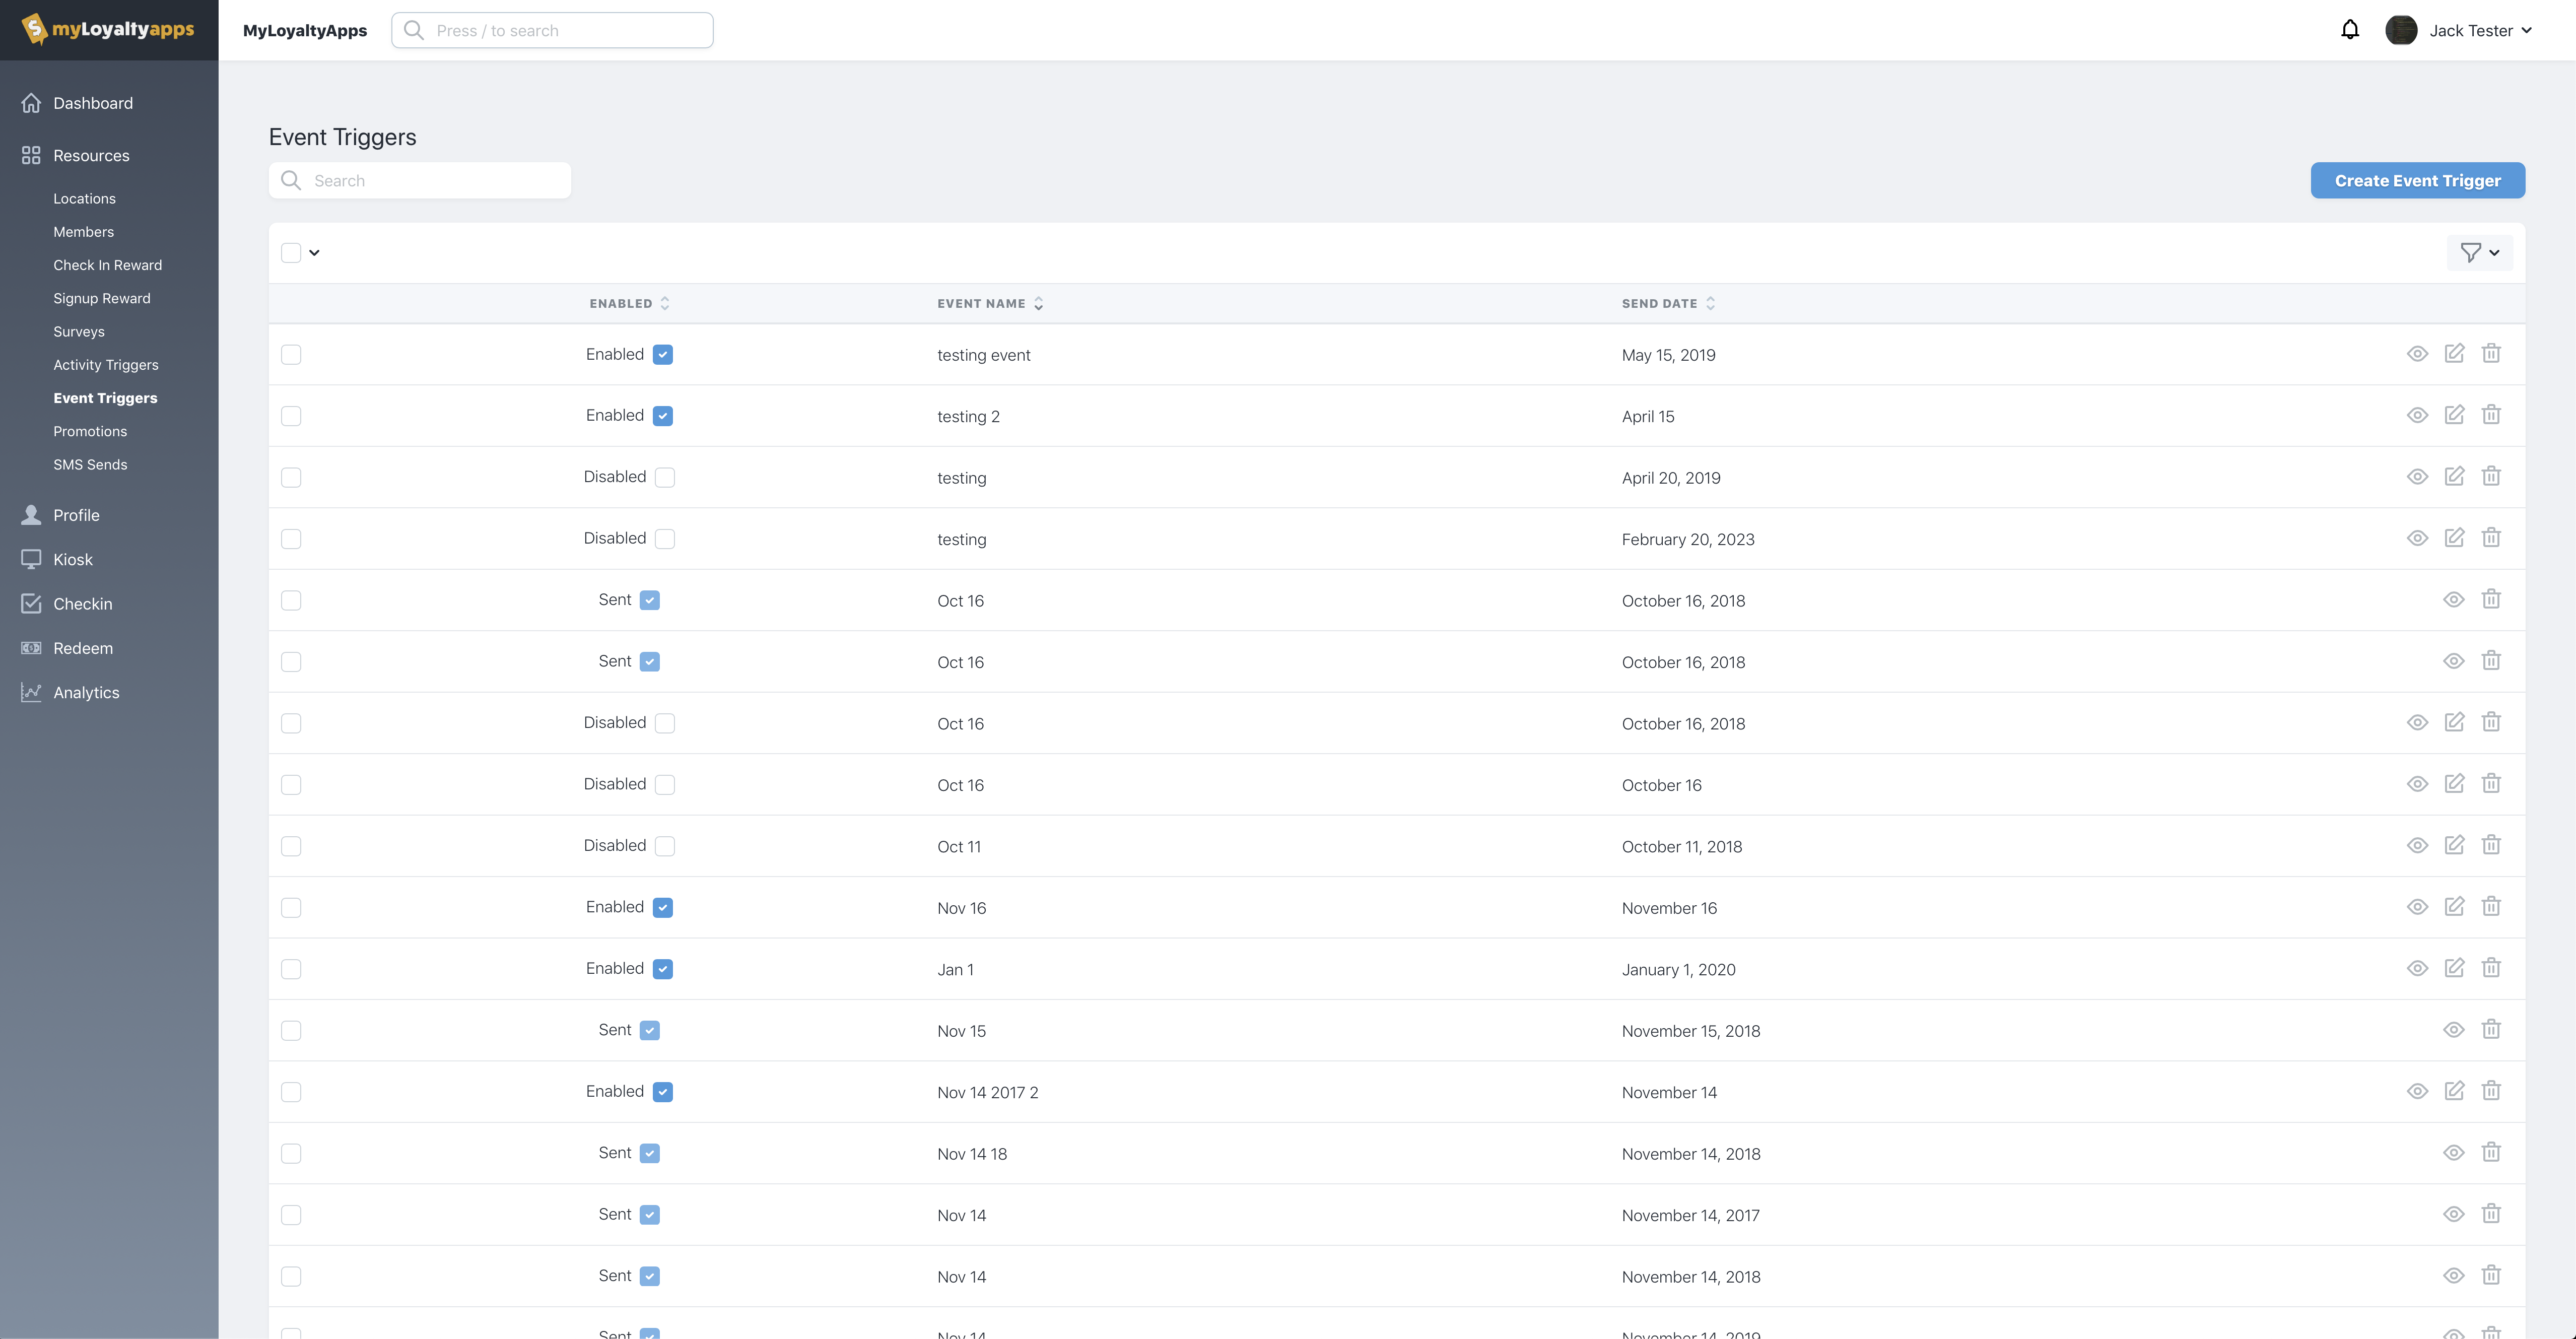
Task: Click the notifications bell icon
Action: pyautogui.click(x=2350, y=30)
